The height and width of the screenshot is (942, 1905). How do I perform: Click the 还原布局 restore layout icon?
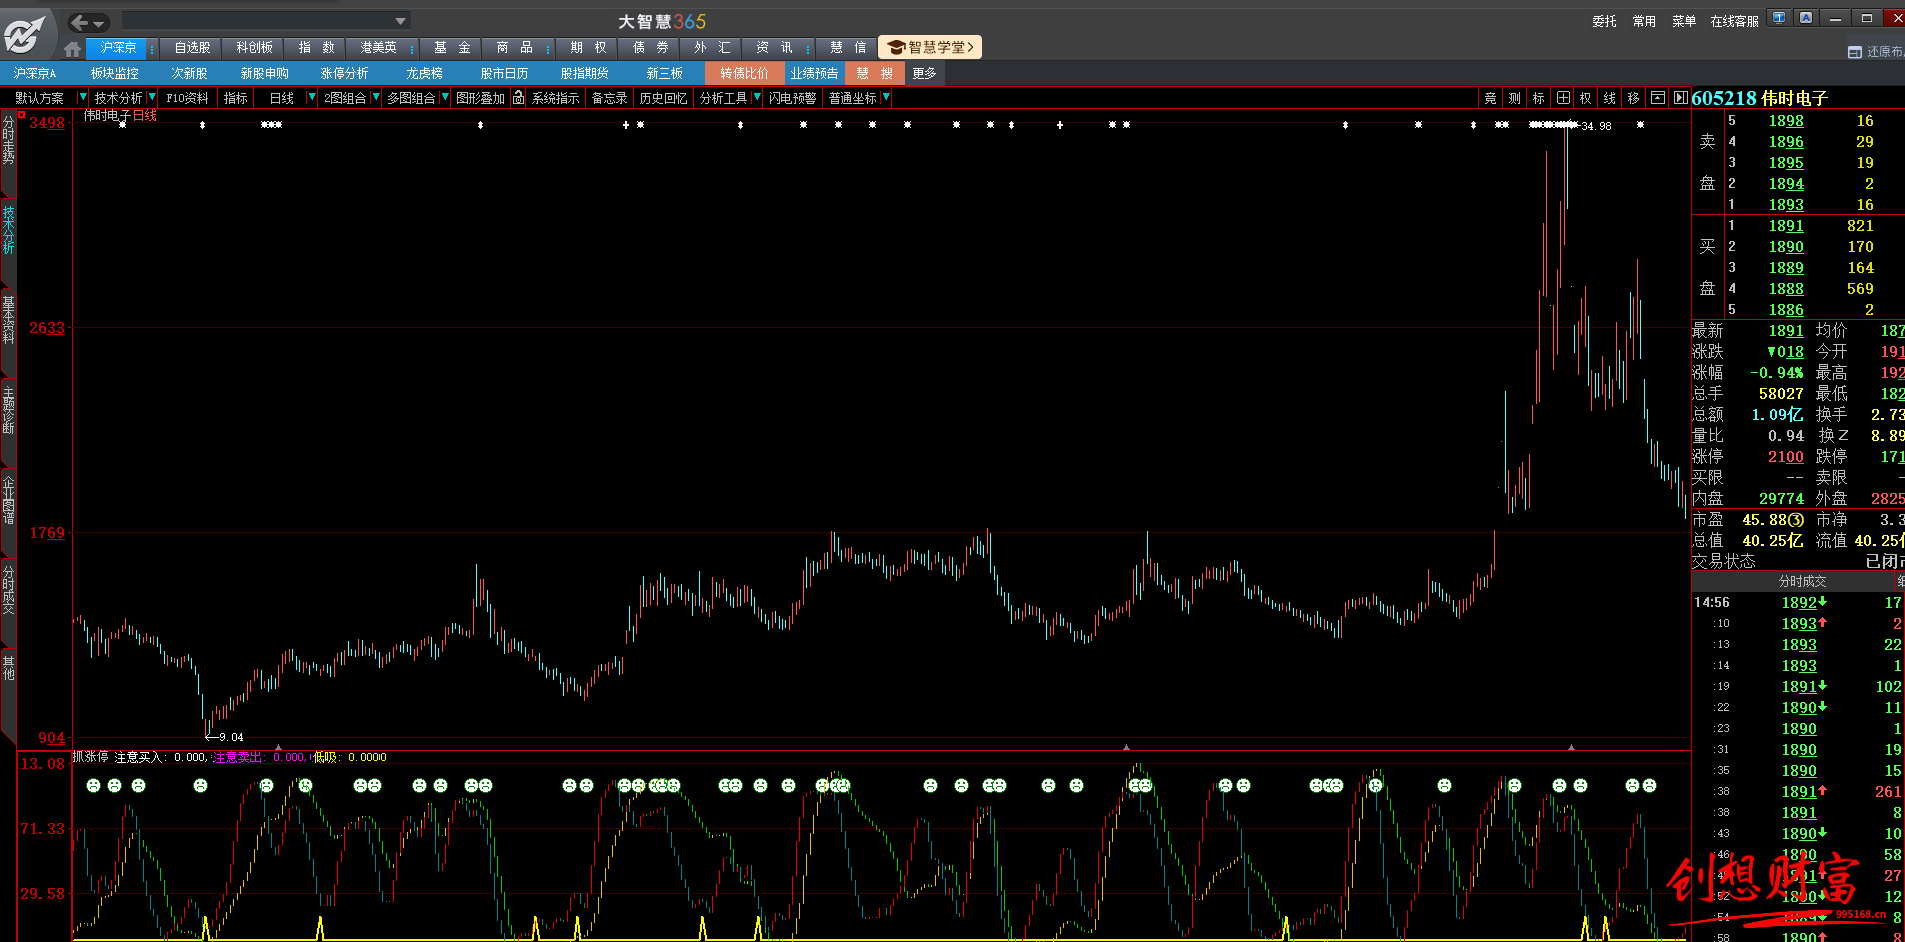(1855, 52)
